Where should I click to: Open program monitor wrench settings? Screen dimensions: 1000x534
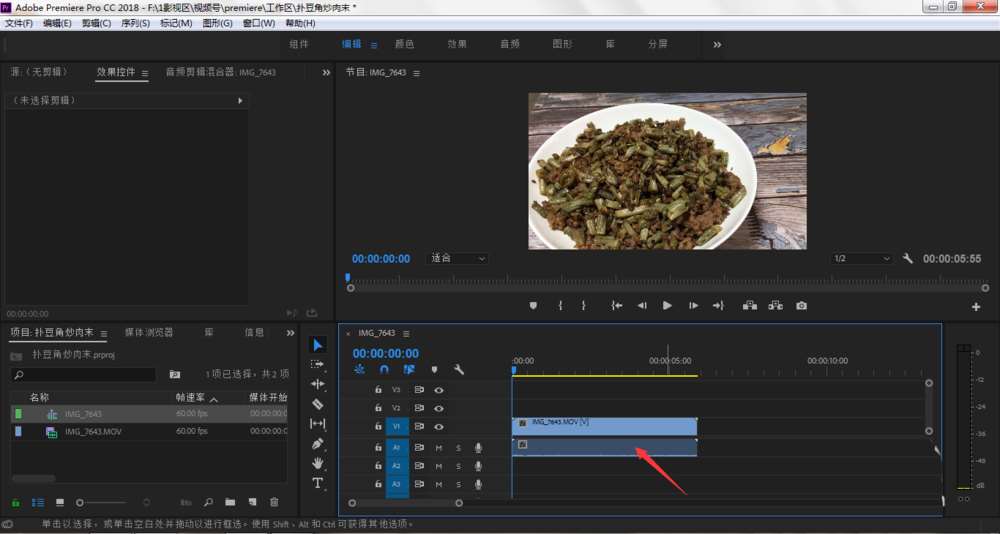pyautogui.click(x=908, y=258)
